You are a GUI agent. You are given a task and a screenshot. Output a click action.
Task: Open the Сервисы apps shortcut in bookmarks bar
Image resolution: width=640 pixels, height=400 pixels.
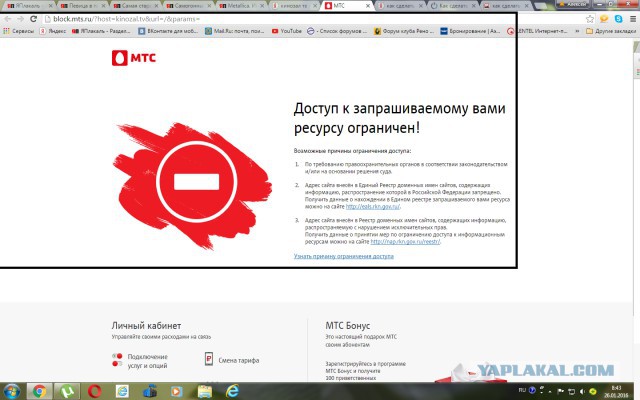click(18, 31)
